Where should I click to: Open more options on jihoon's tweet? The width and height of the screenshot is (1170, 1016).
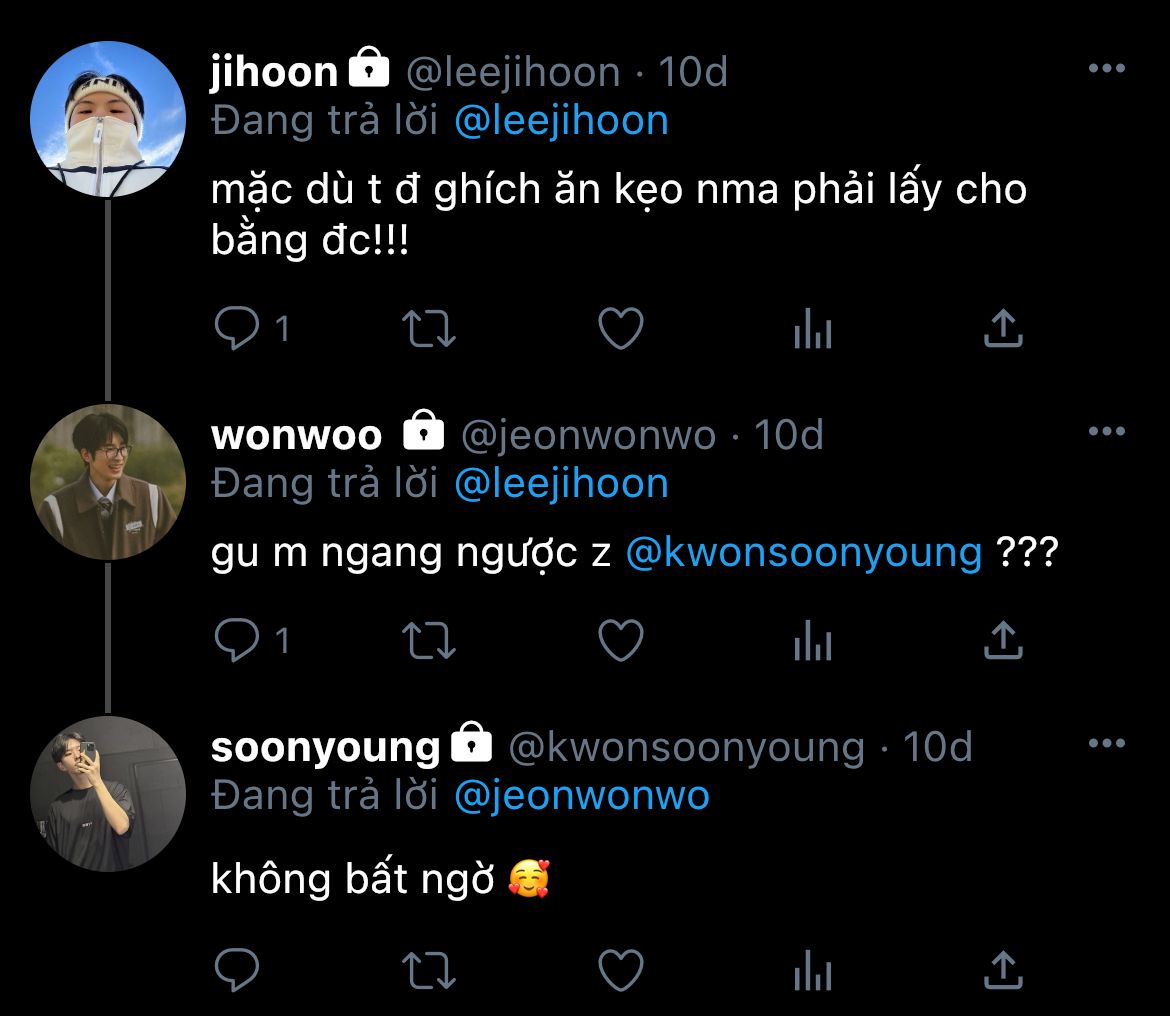tap(1106, 69)
